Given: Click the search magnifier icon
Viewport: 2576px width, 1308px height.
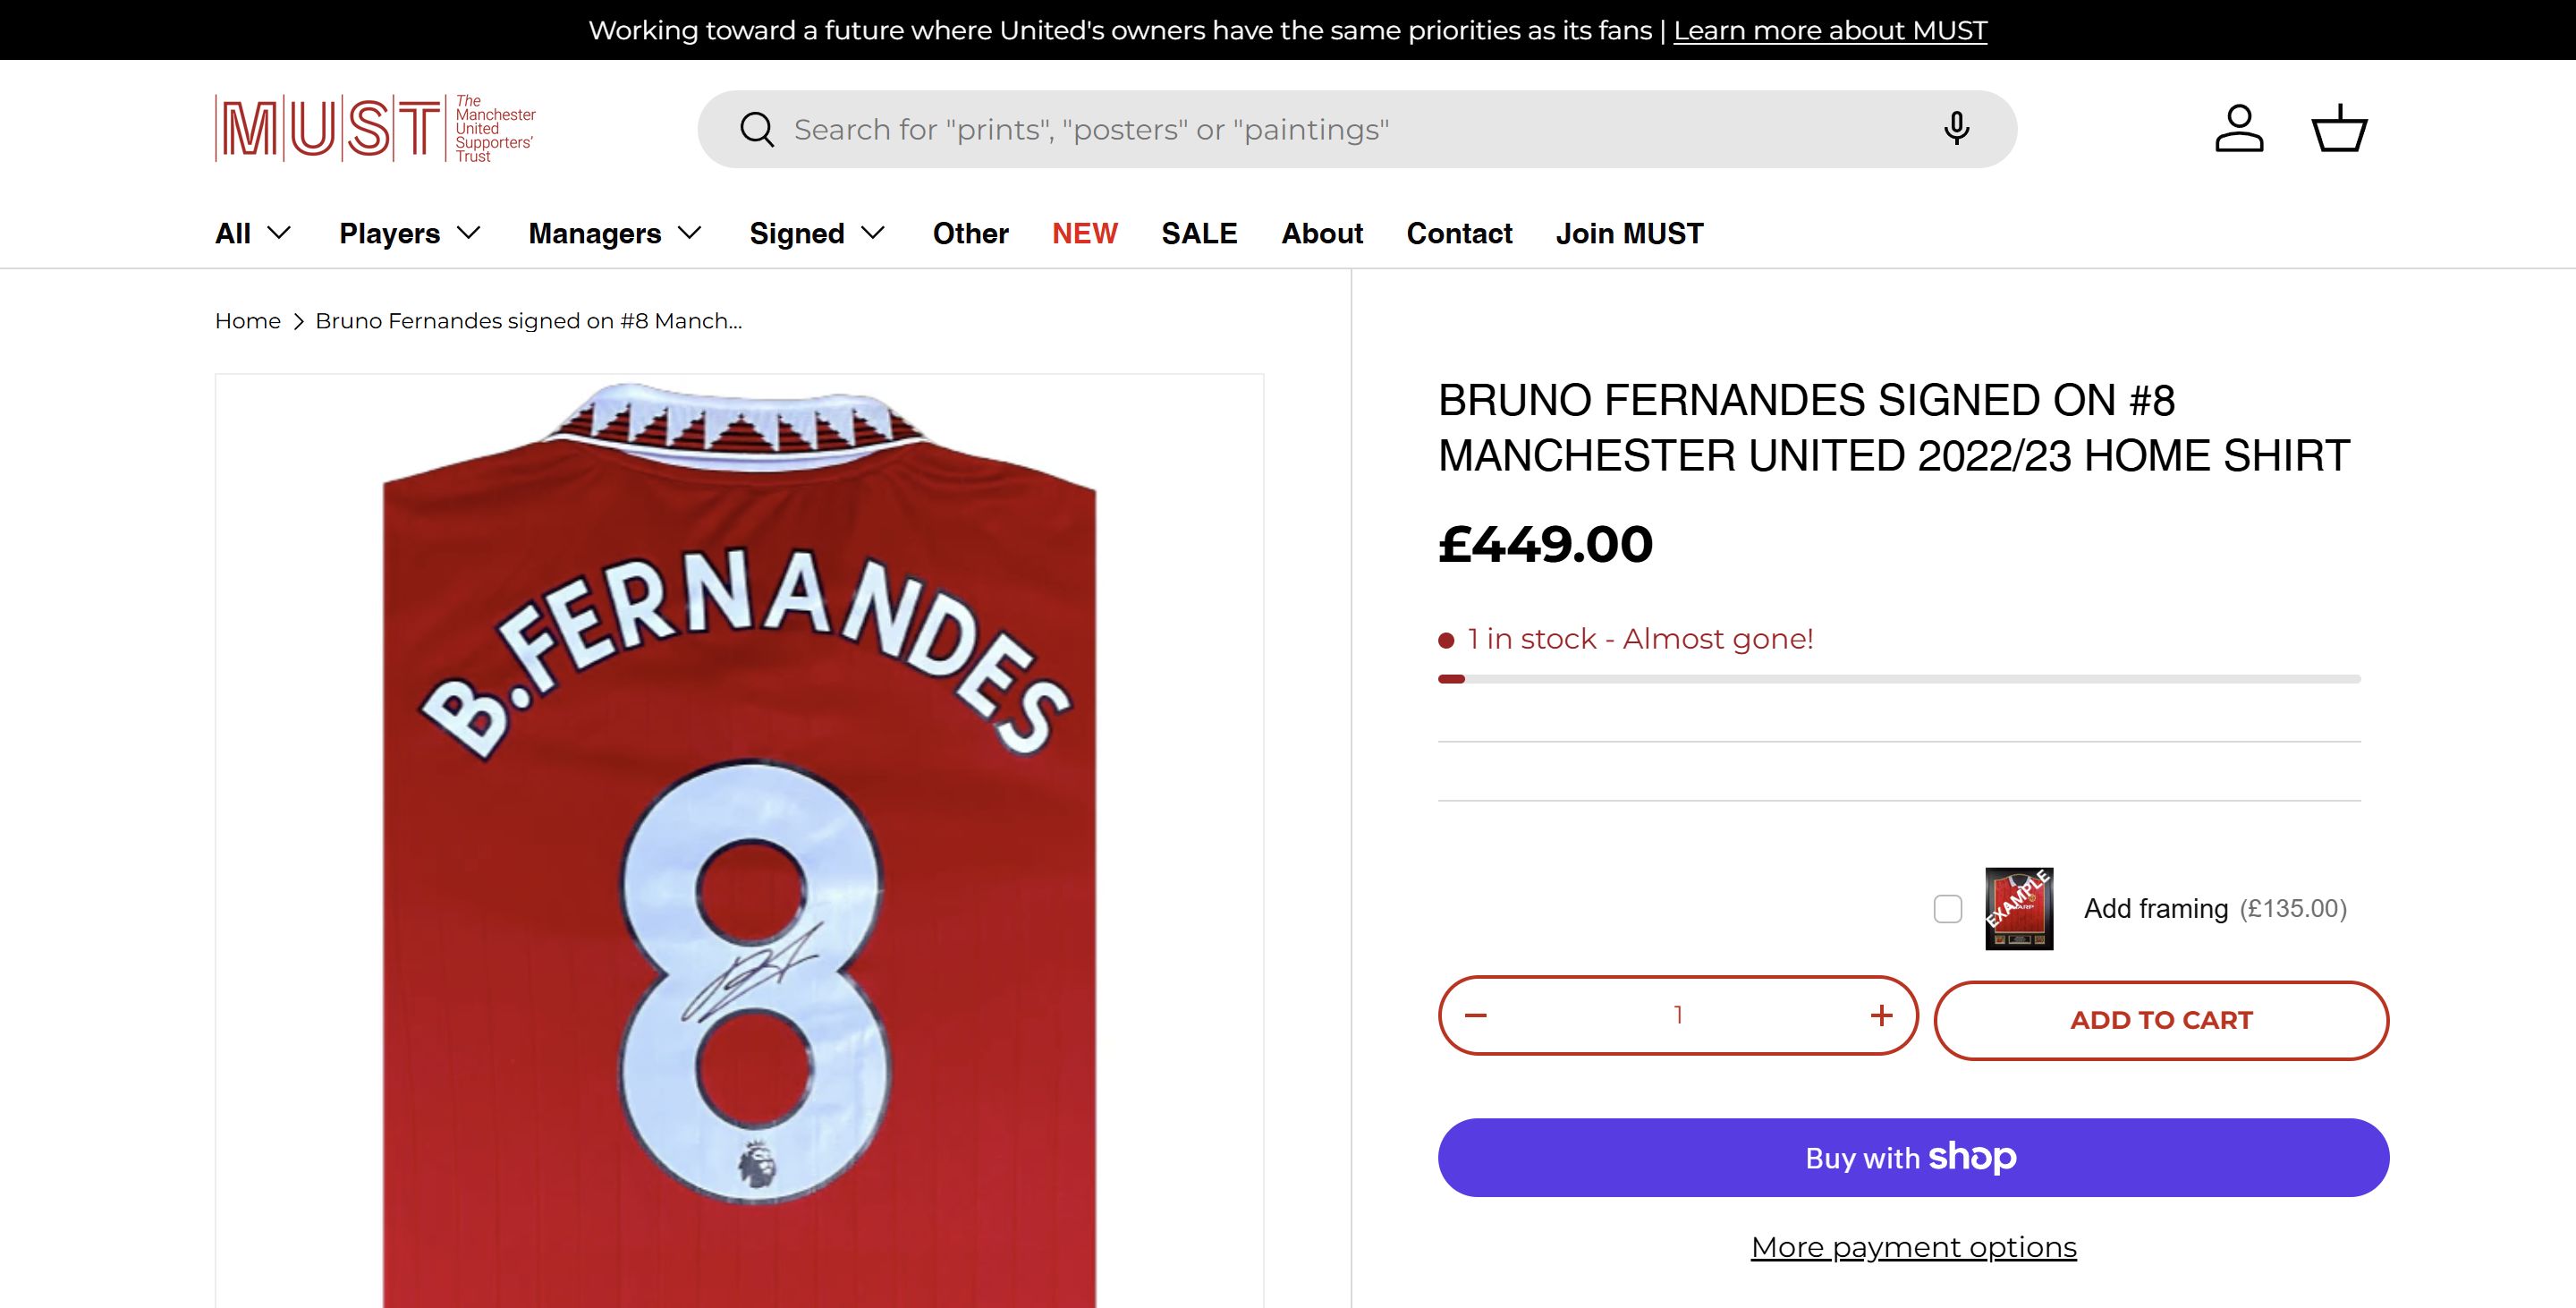Looking at the screenshot, I should (757, 130).
